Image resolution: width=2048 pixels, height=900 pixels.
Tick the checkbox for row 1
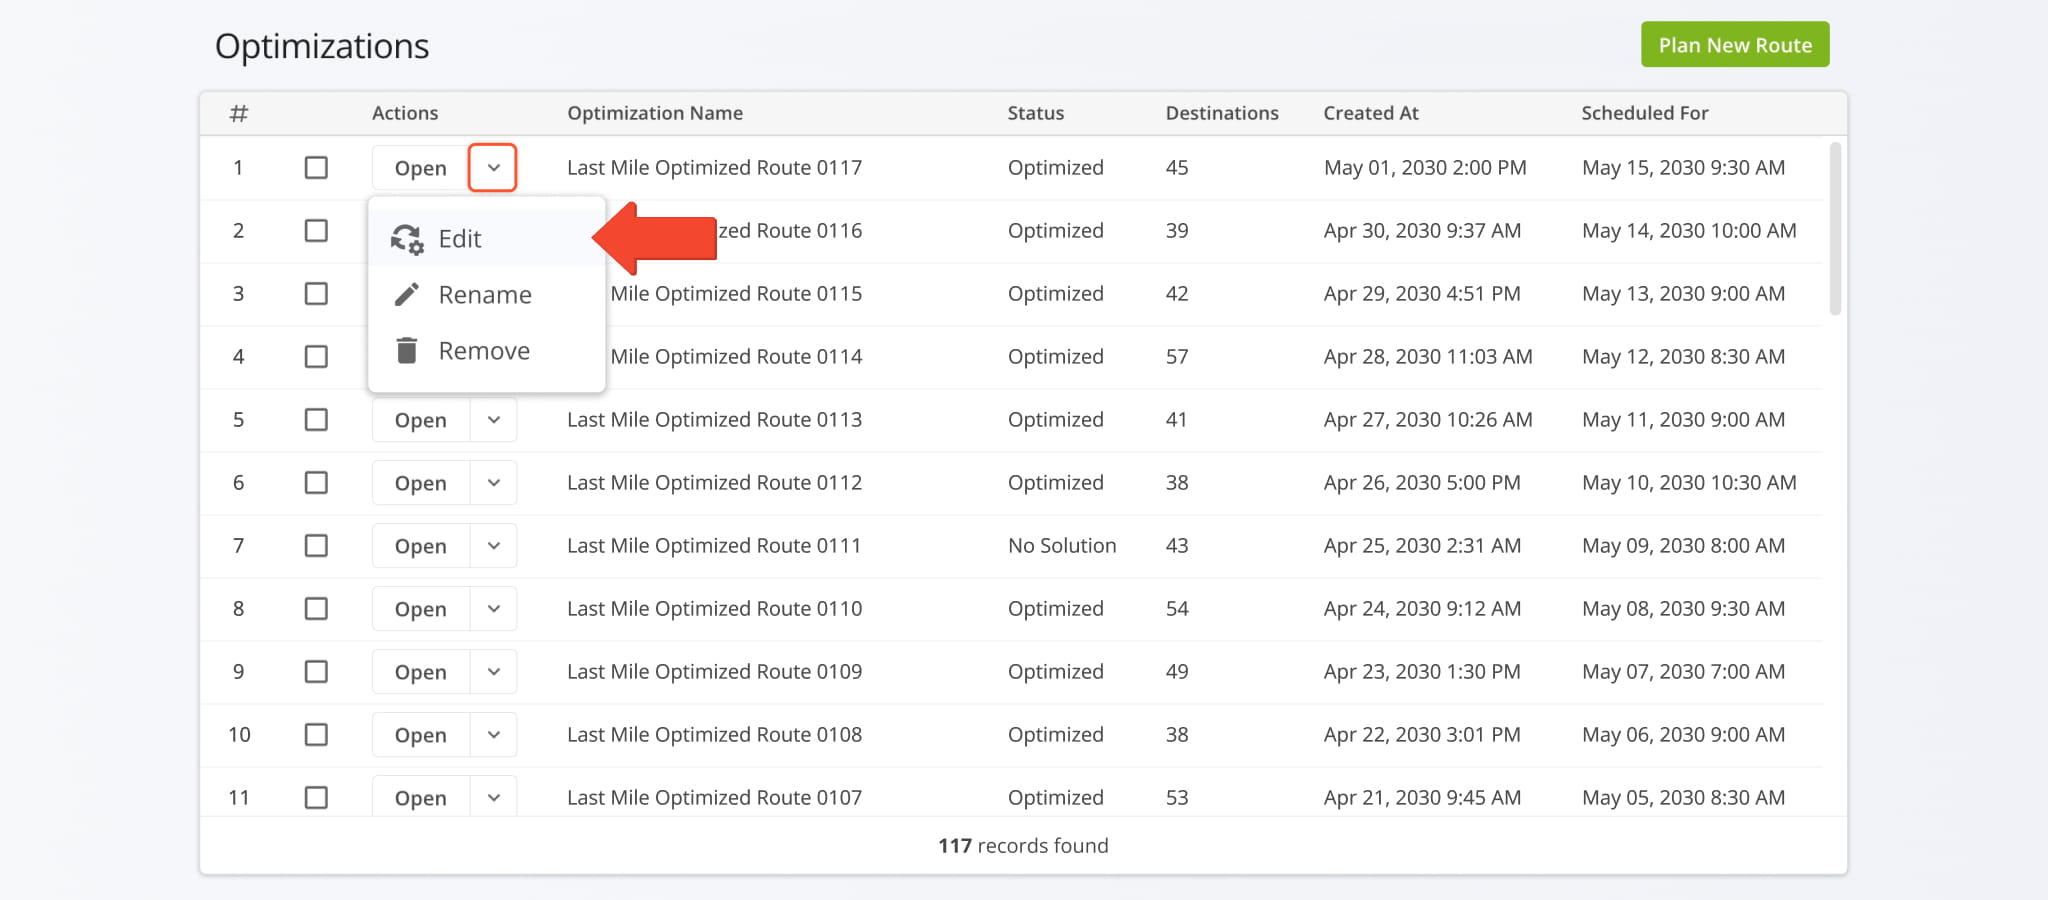(x=316, y=168)
